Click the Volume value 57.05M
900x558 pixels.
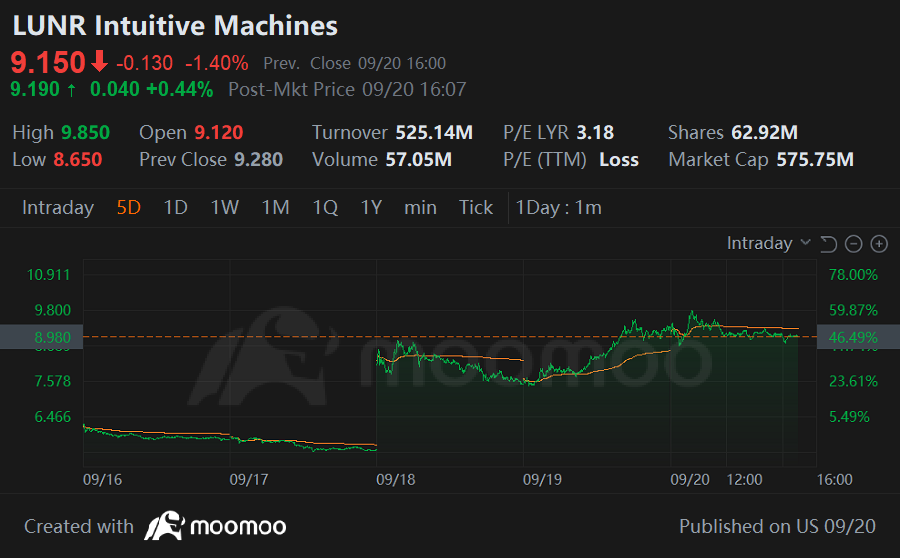click(x=418, y=160)
